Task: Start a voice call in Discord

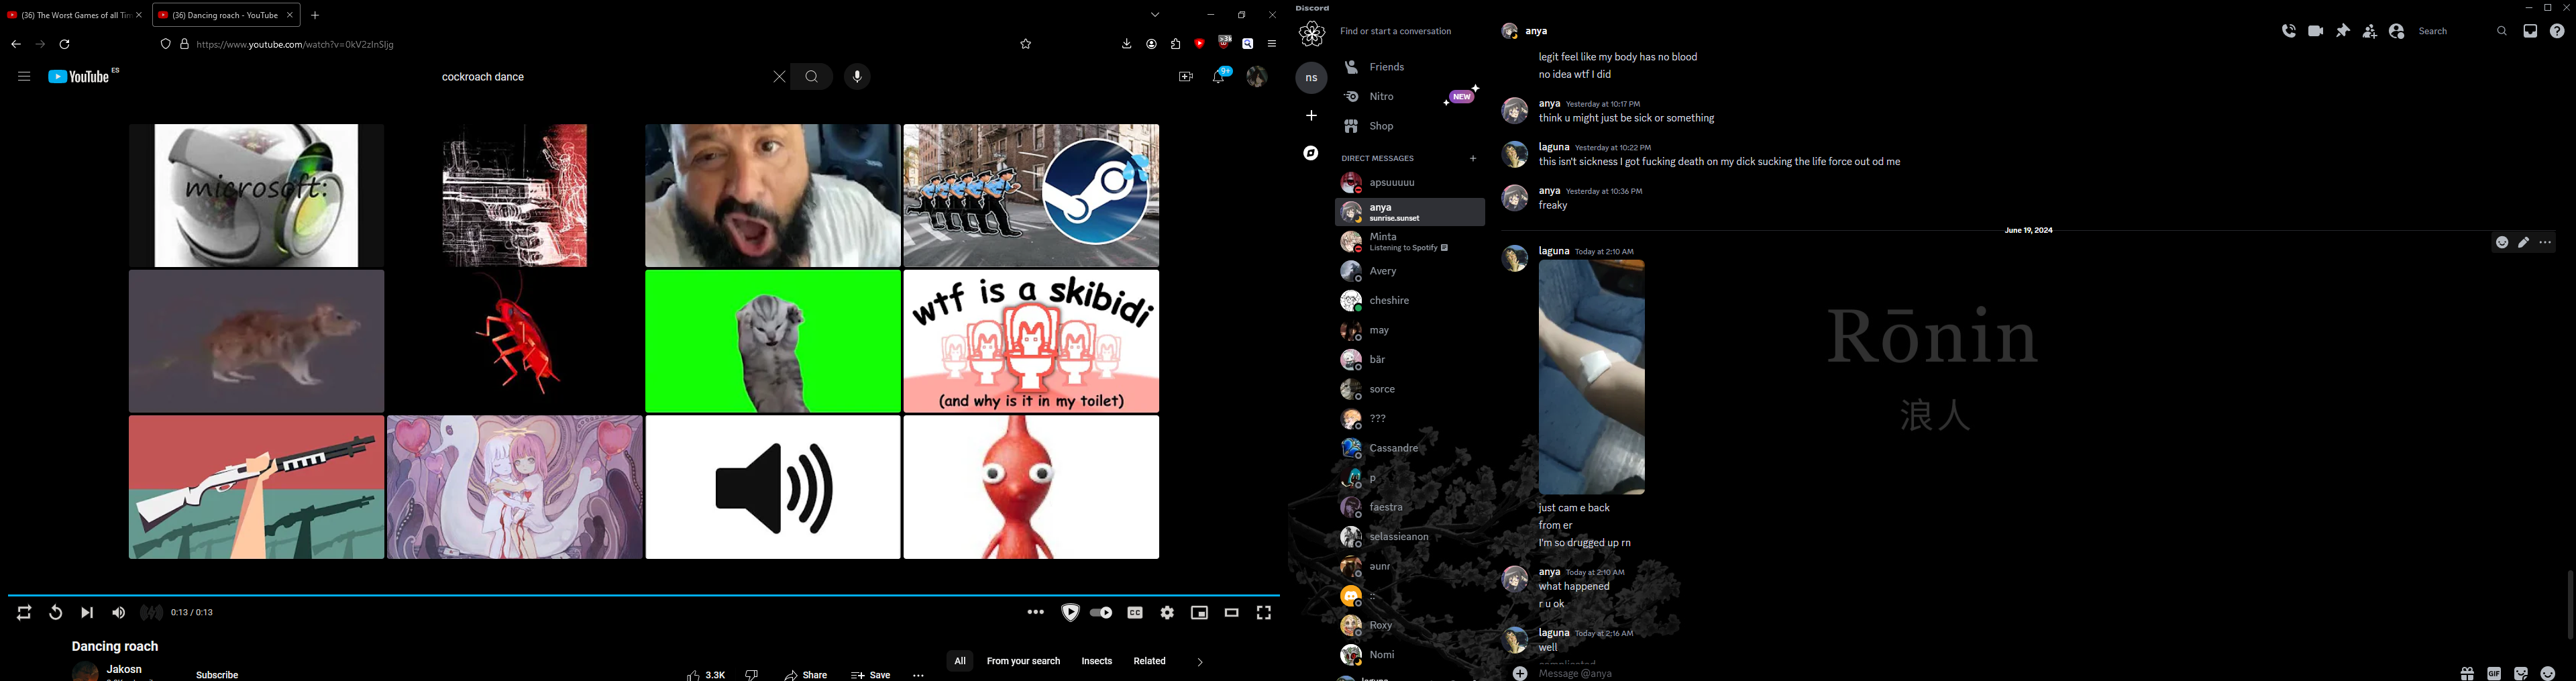Action: [x=2288, y=32]
